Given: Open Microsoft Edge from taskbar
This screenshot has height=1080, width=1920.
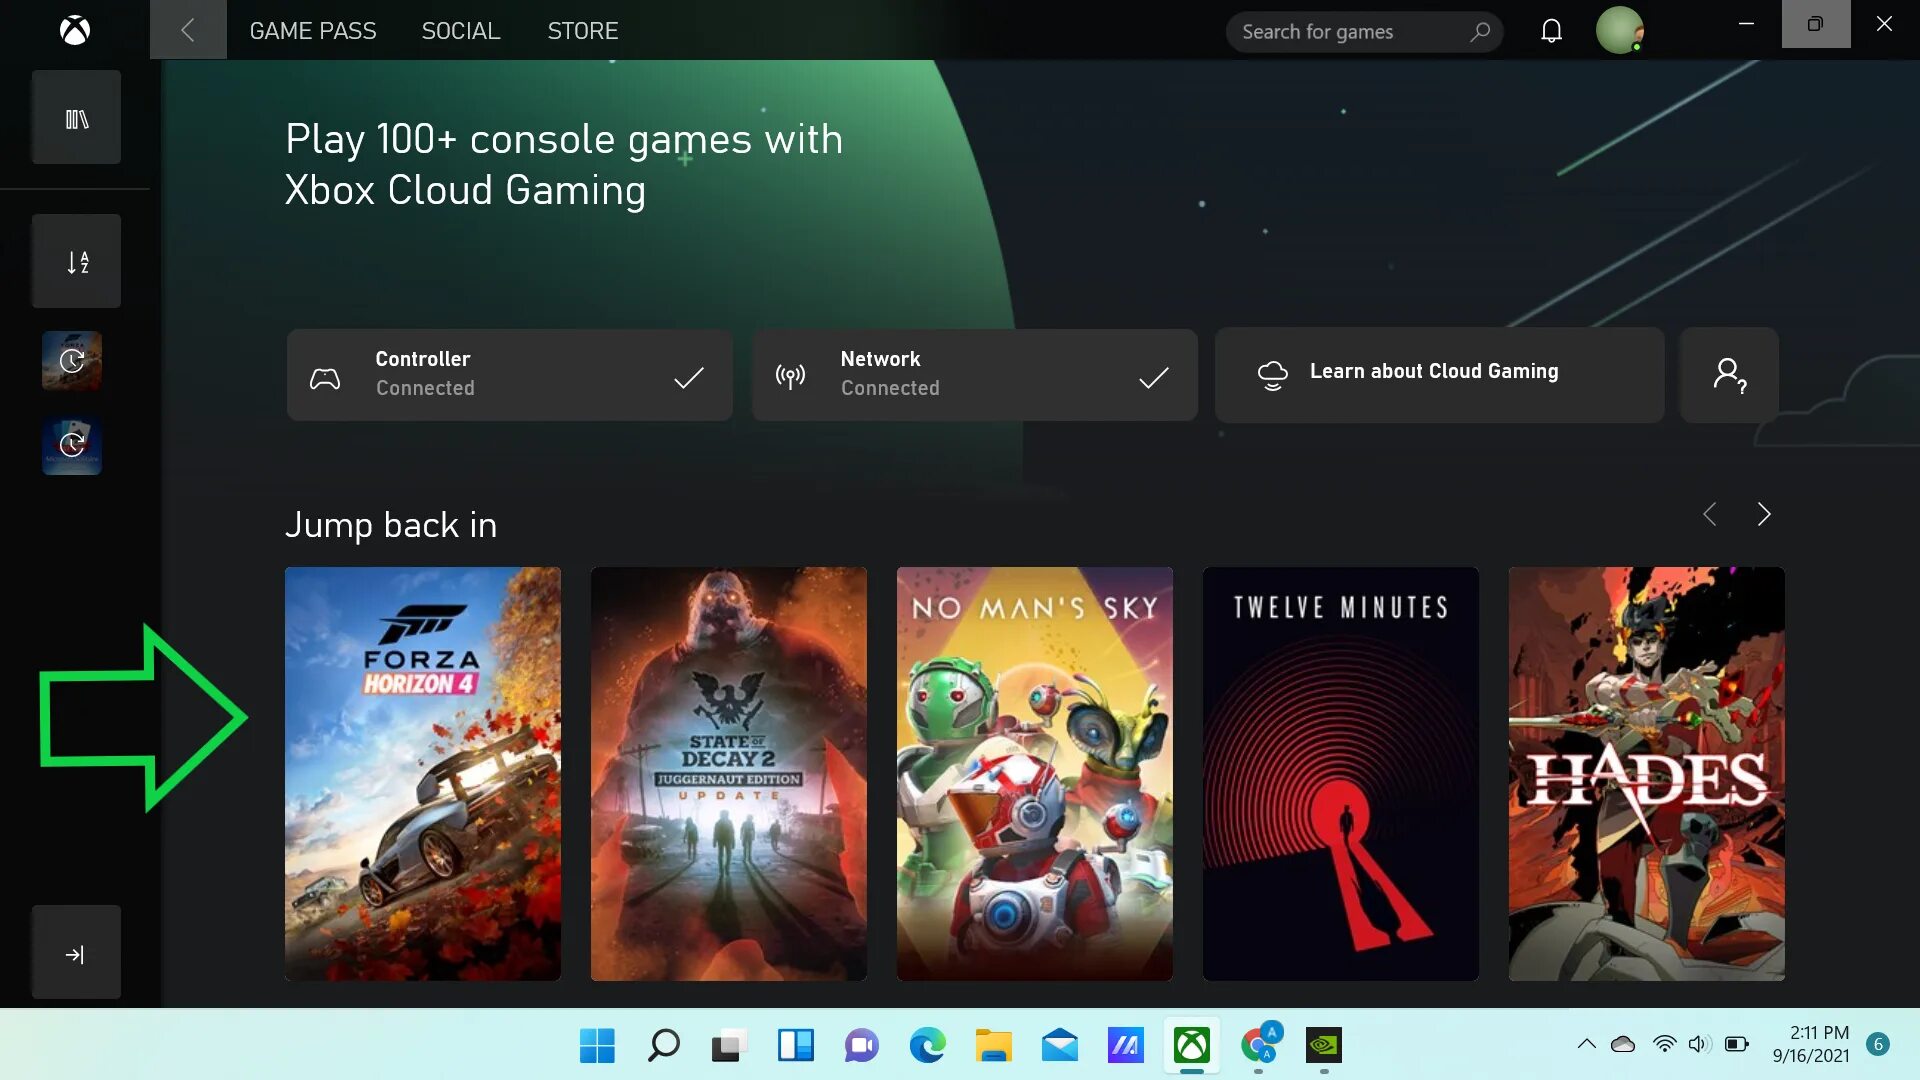Looking at the screenshot, I should click(x=927, y=1046).
